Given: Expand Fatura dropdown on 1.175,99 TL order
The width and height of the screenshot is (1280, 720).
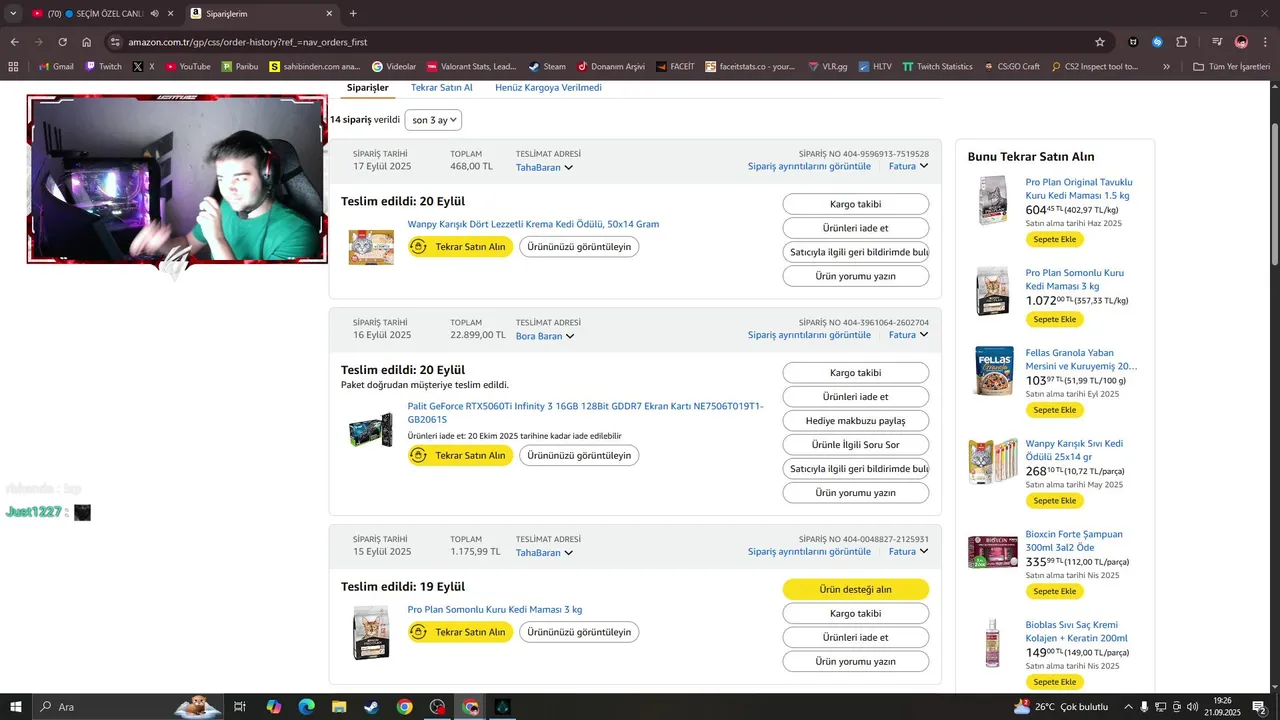Looking at the screenshot, I should (908, 551).
